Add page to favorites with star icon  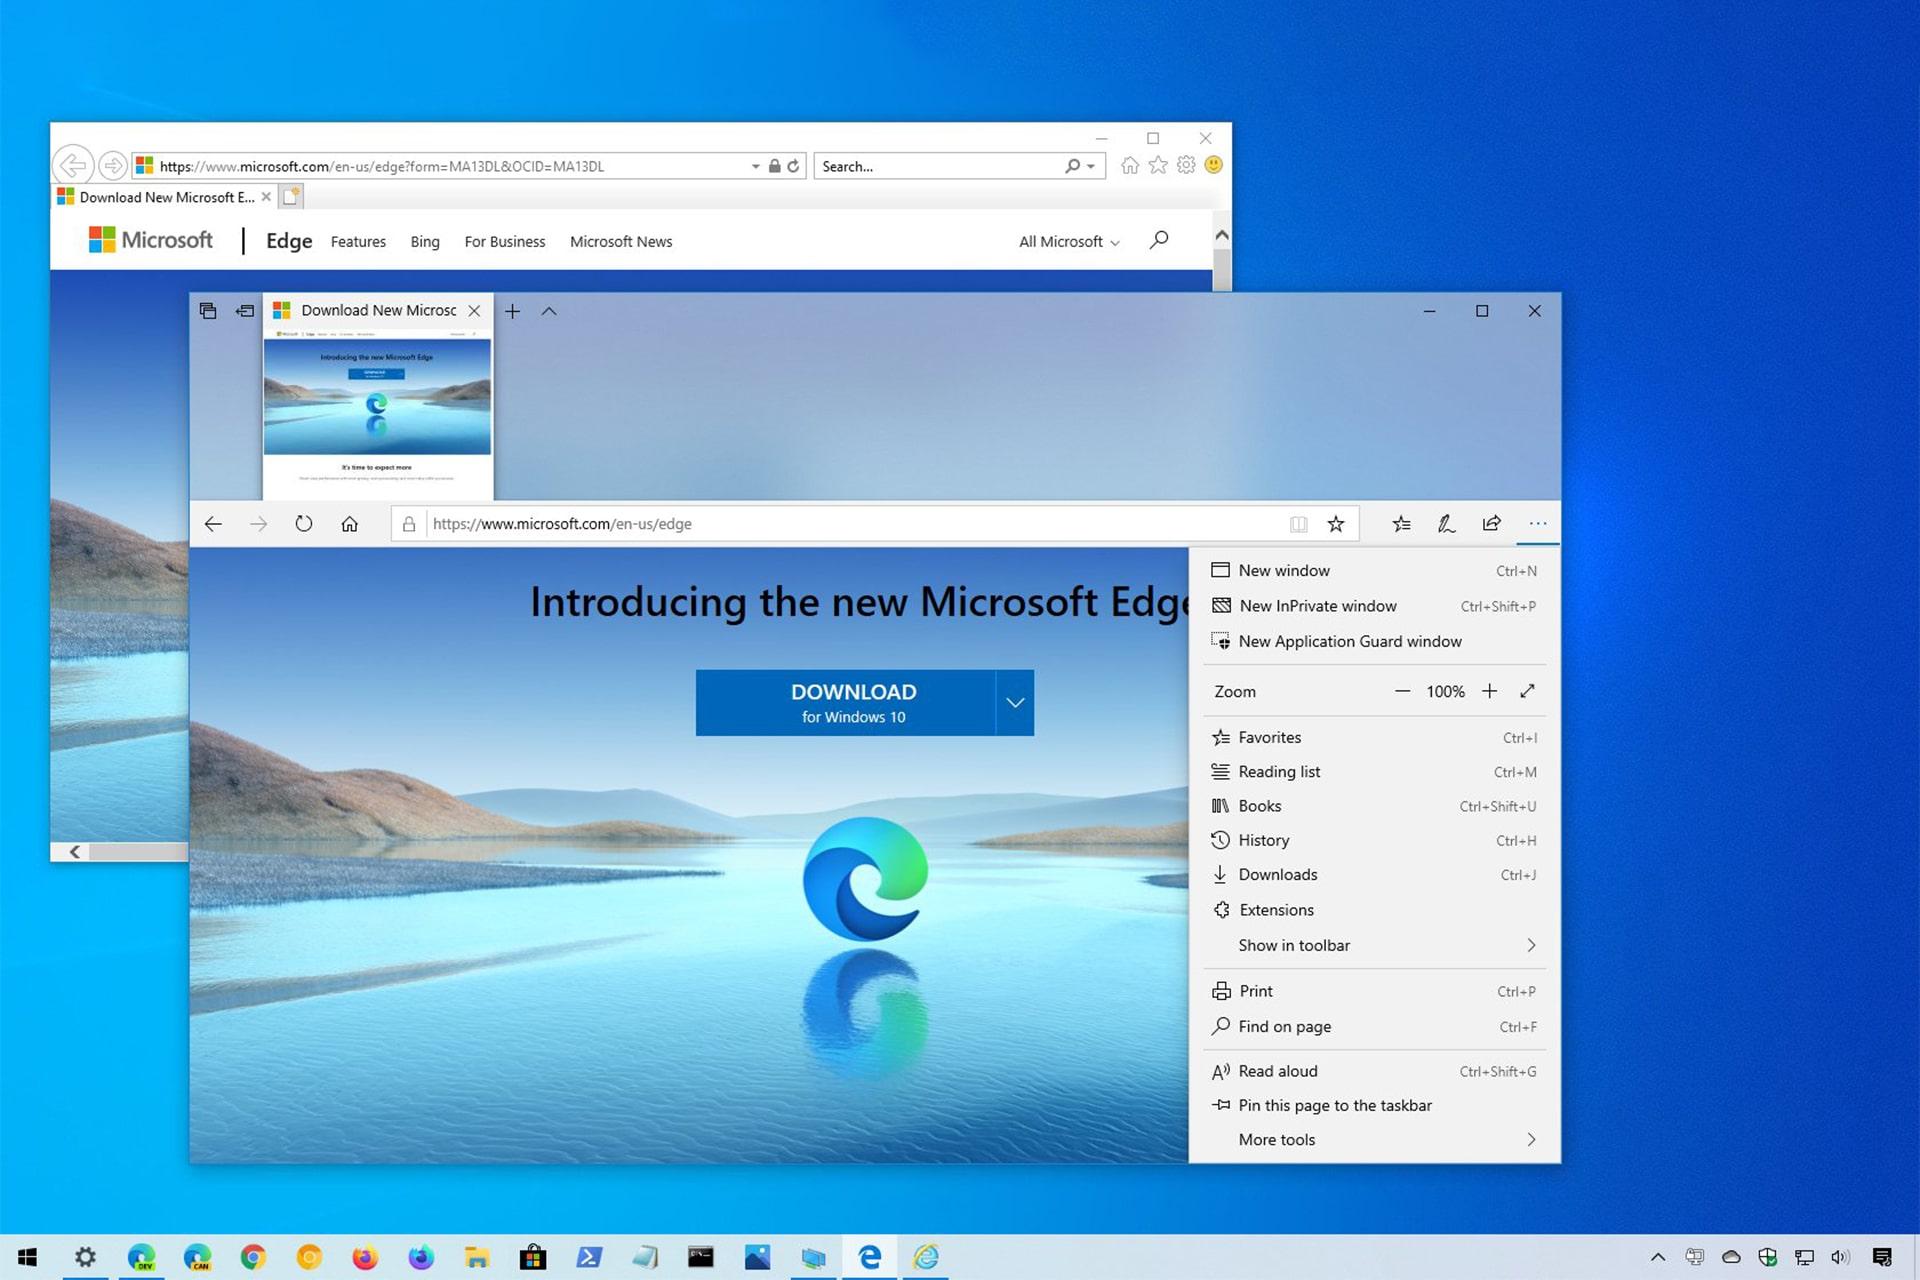click(x=1336, y=524)
